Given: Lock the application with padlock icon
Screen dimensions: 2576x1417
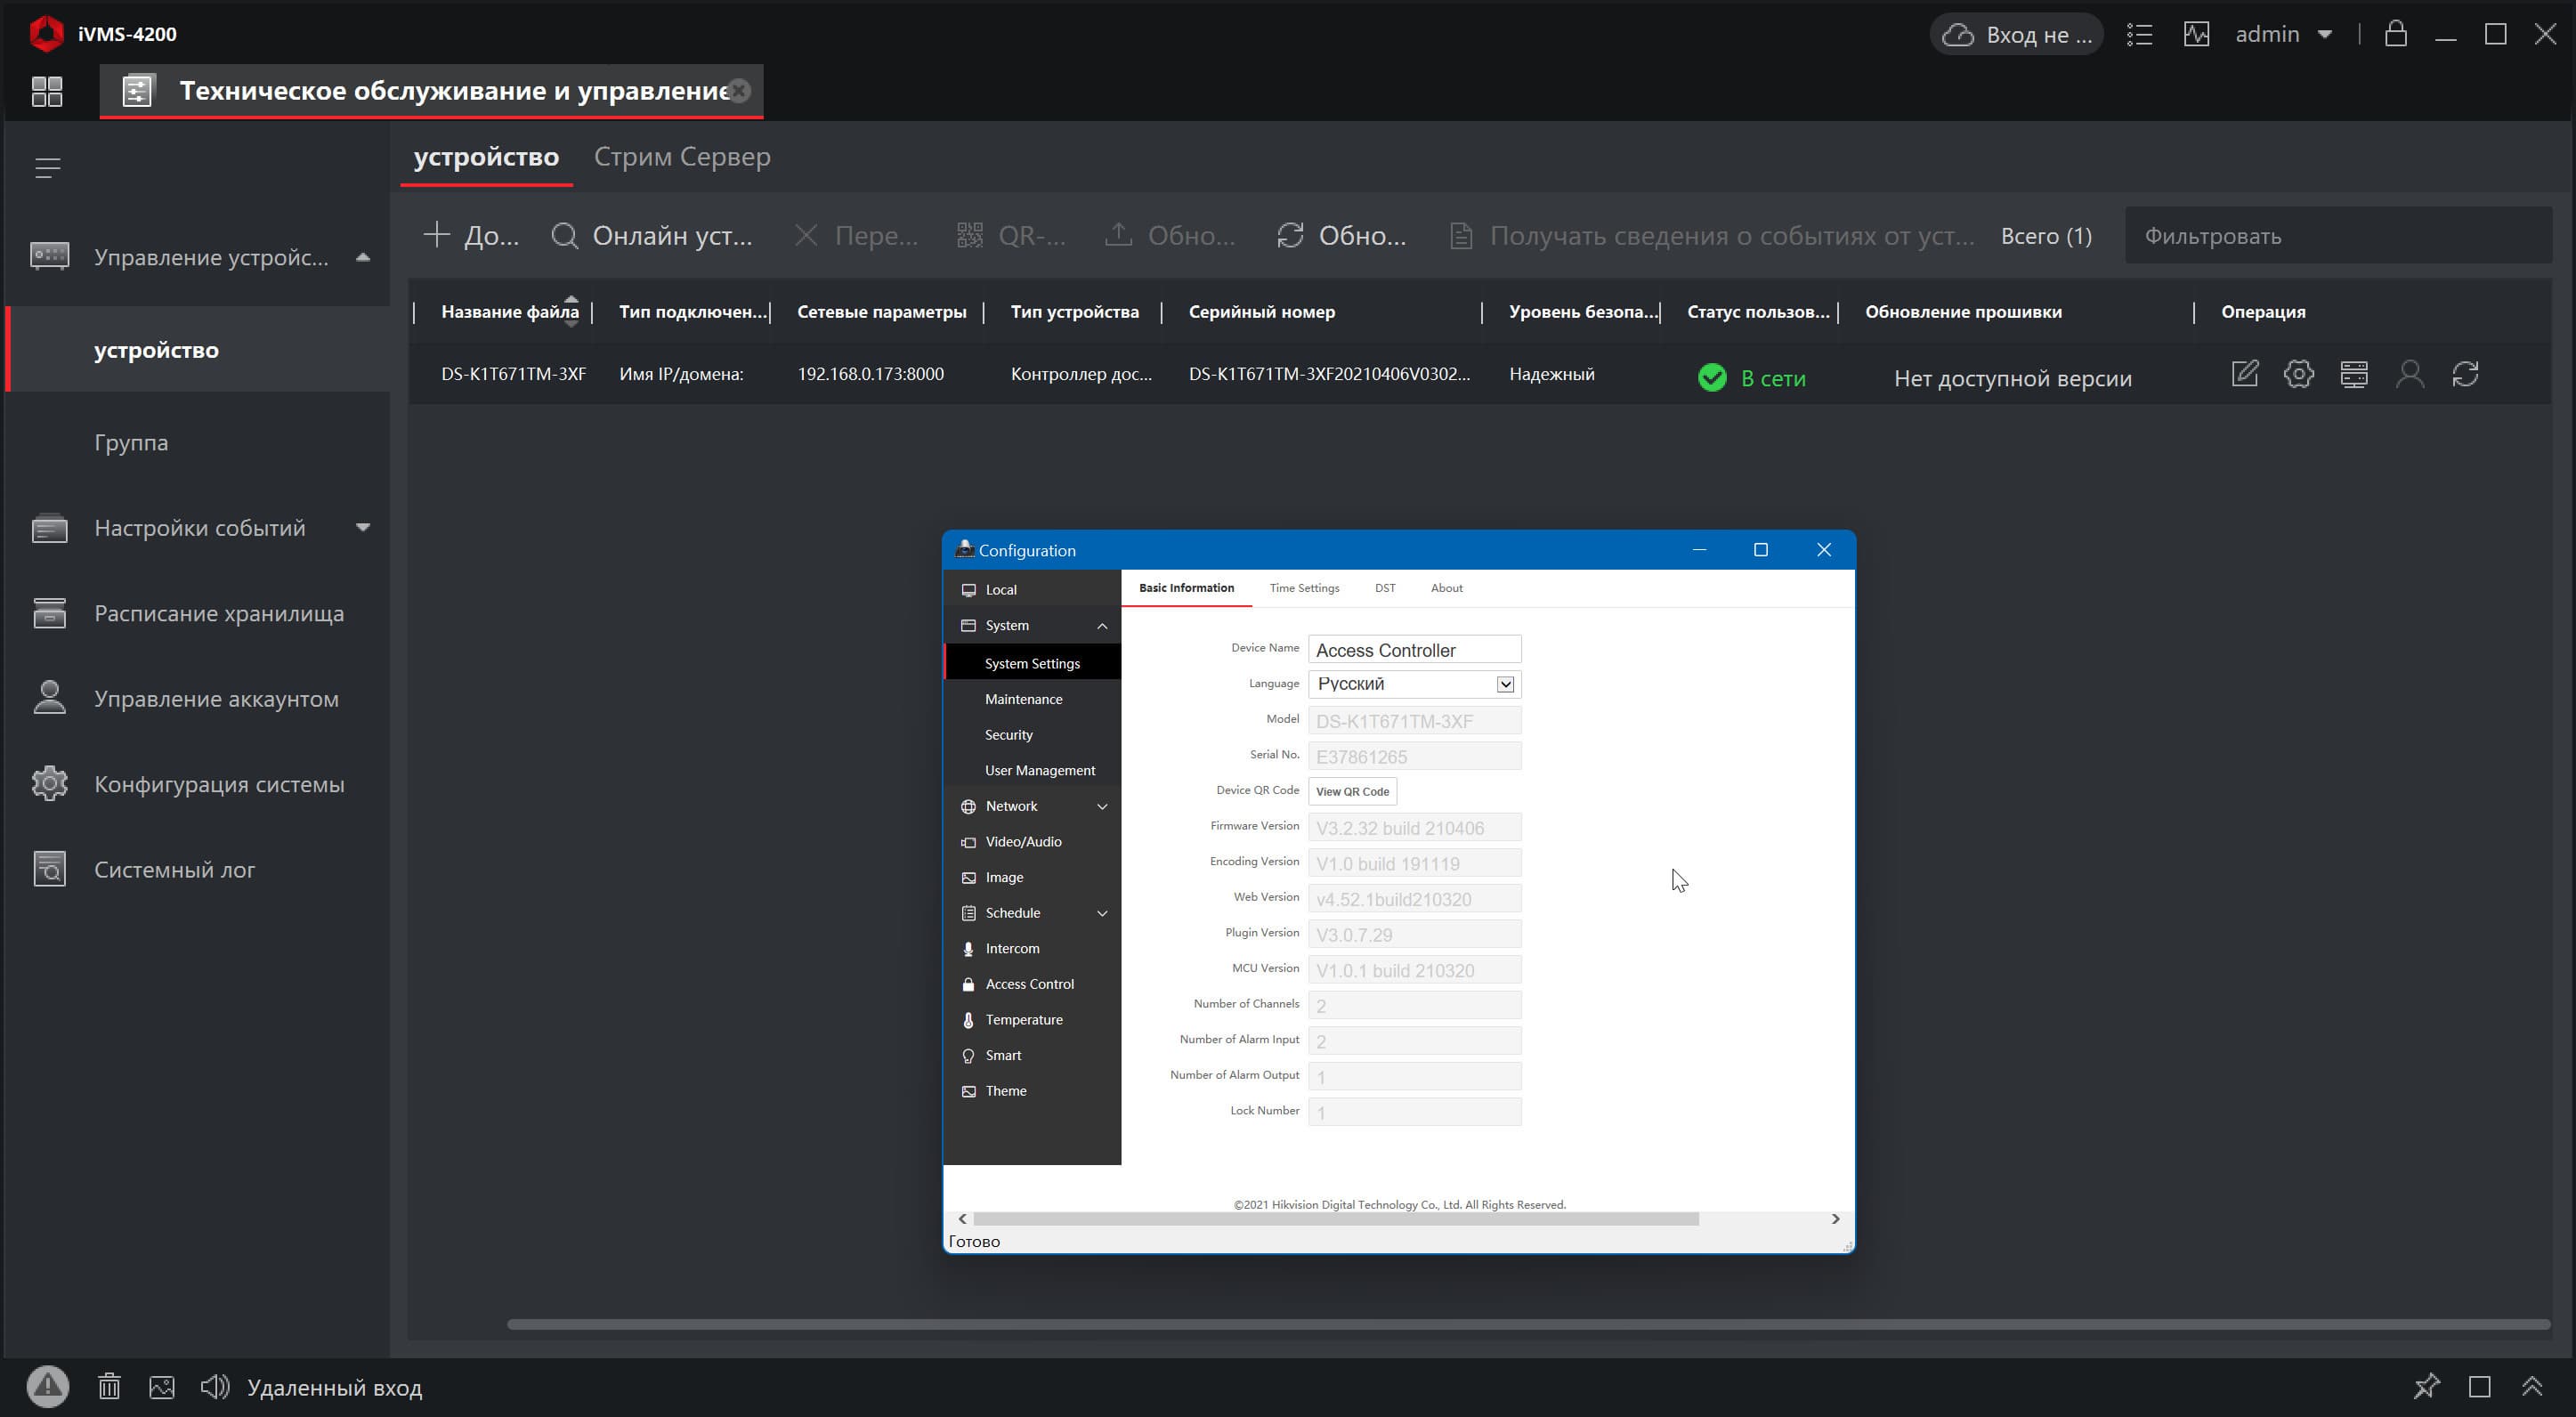Looking at the screenshot, I should point(2396,34).
